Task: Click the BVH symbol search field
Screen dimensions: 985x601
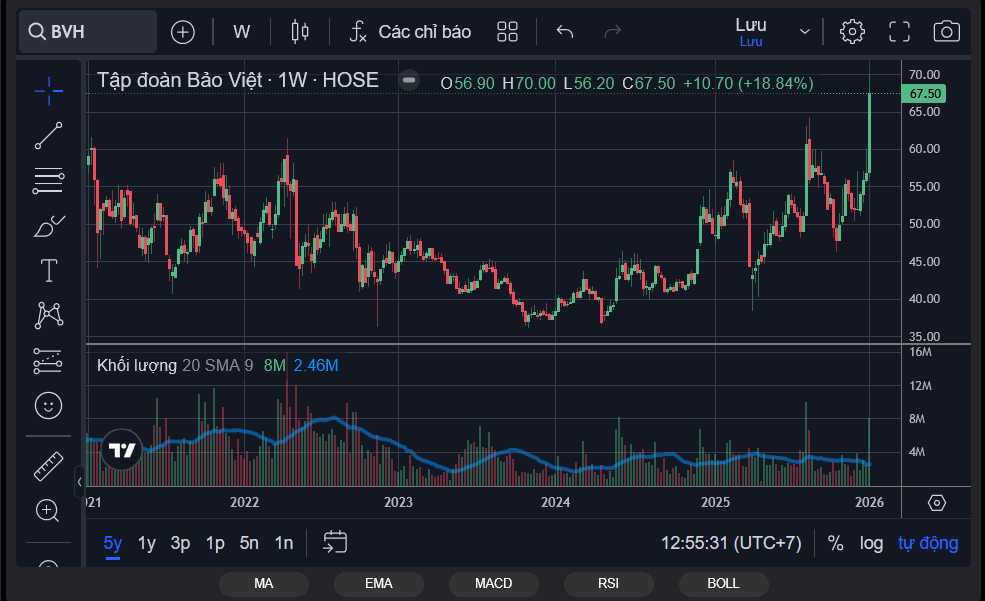Action: click(88, 31)
